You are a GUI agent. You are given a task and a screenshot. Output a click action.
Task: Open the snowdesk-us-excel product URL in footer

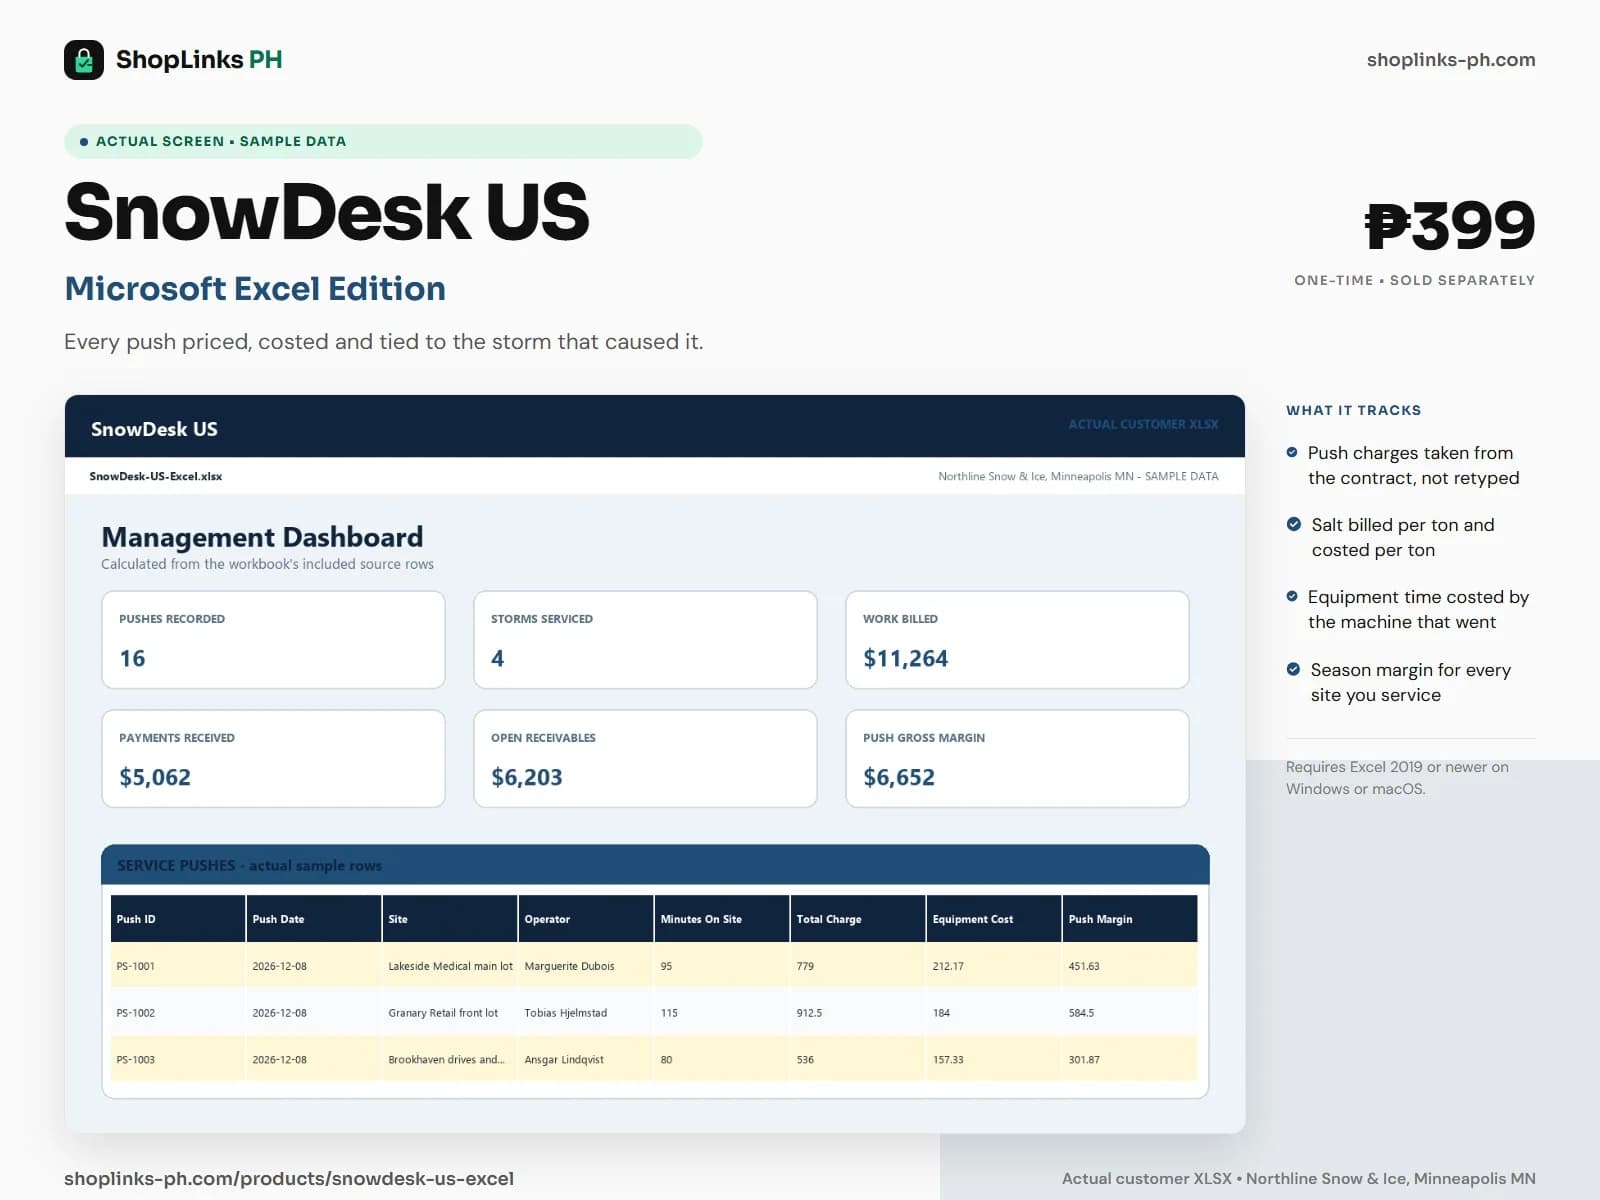click(x=289, y=1179)
